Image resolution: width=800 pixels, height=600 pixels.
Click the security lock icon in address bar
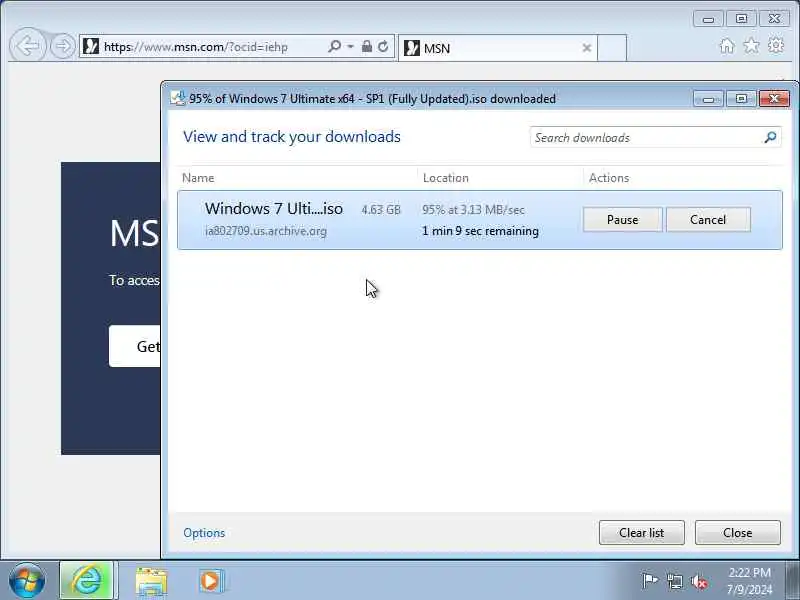click(x=367, y=46)
